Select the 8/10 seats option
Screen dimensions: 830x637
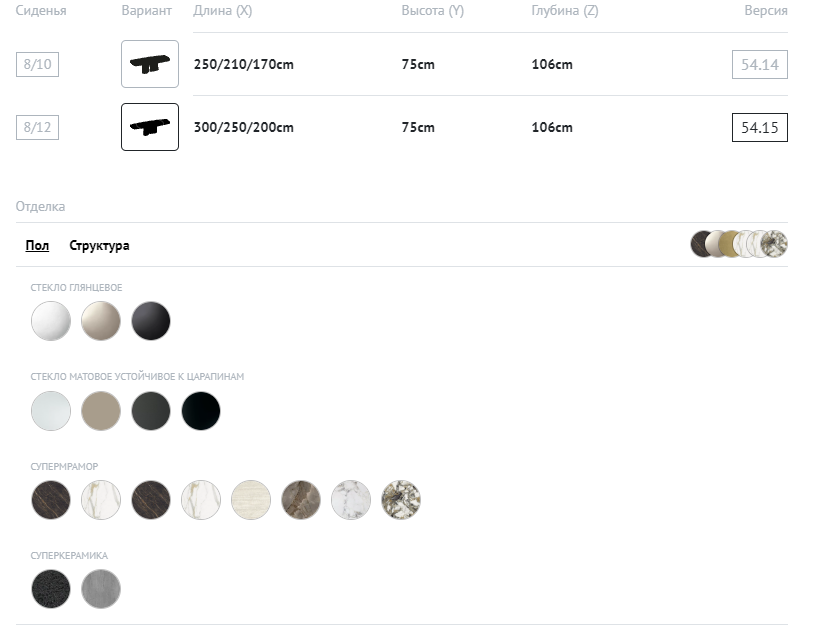(37, 65)
